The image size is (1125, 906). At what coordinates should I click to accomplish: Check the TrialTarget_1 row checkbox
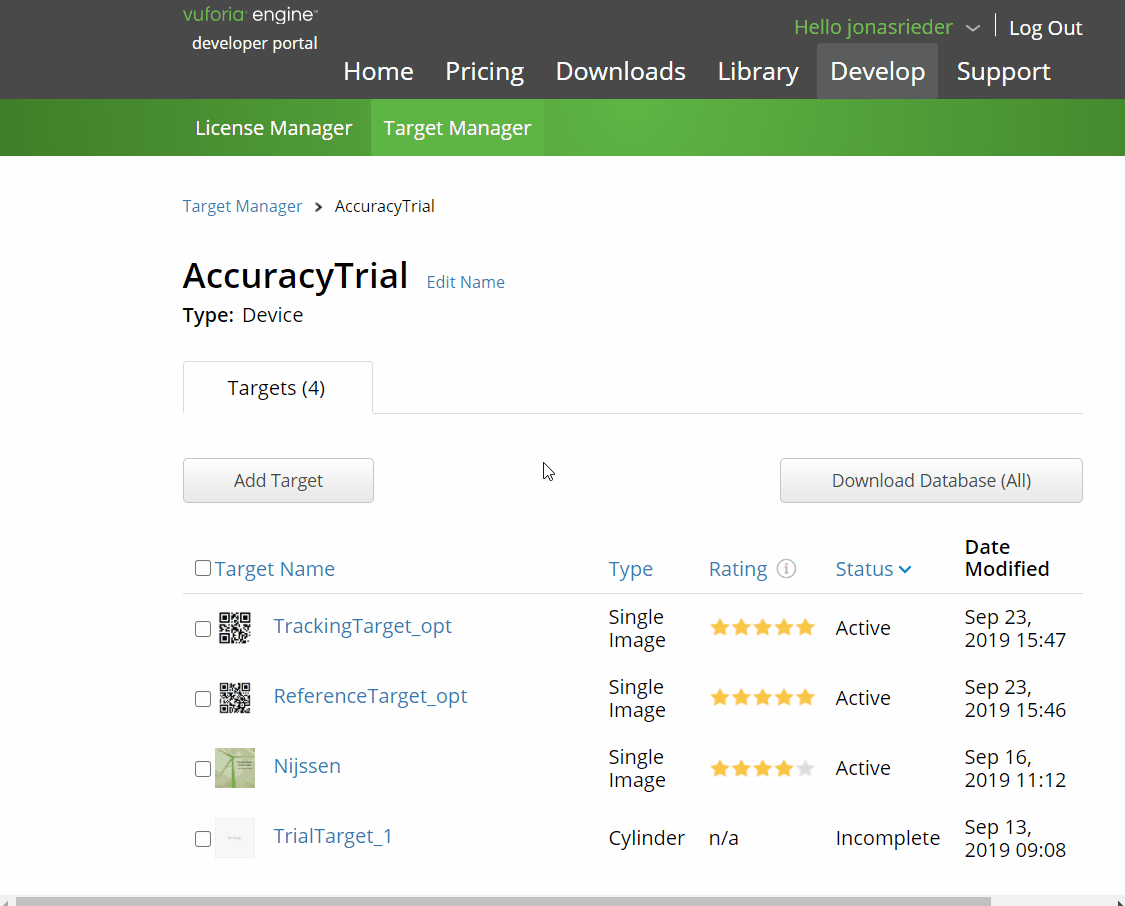click(203, 839)
